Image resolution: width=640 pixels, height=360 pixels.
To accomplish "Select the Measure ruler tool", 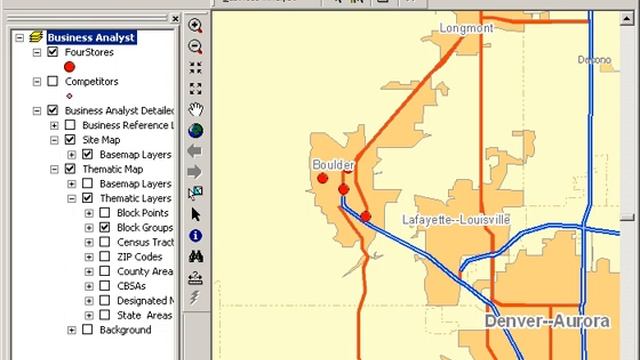I will (195, 278).
